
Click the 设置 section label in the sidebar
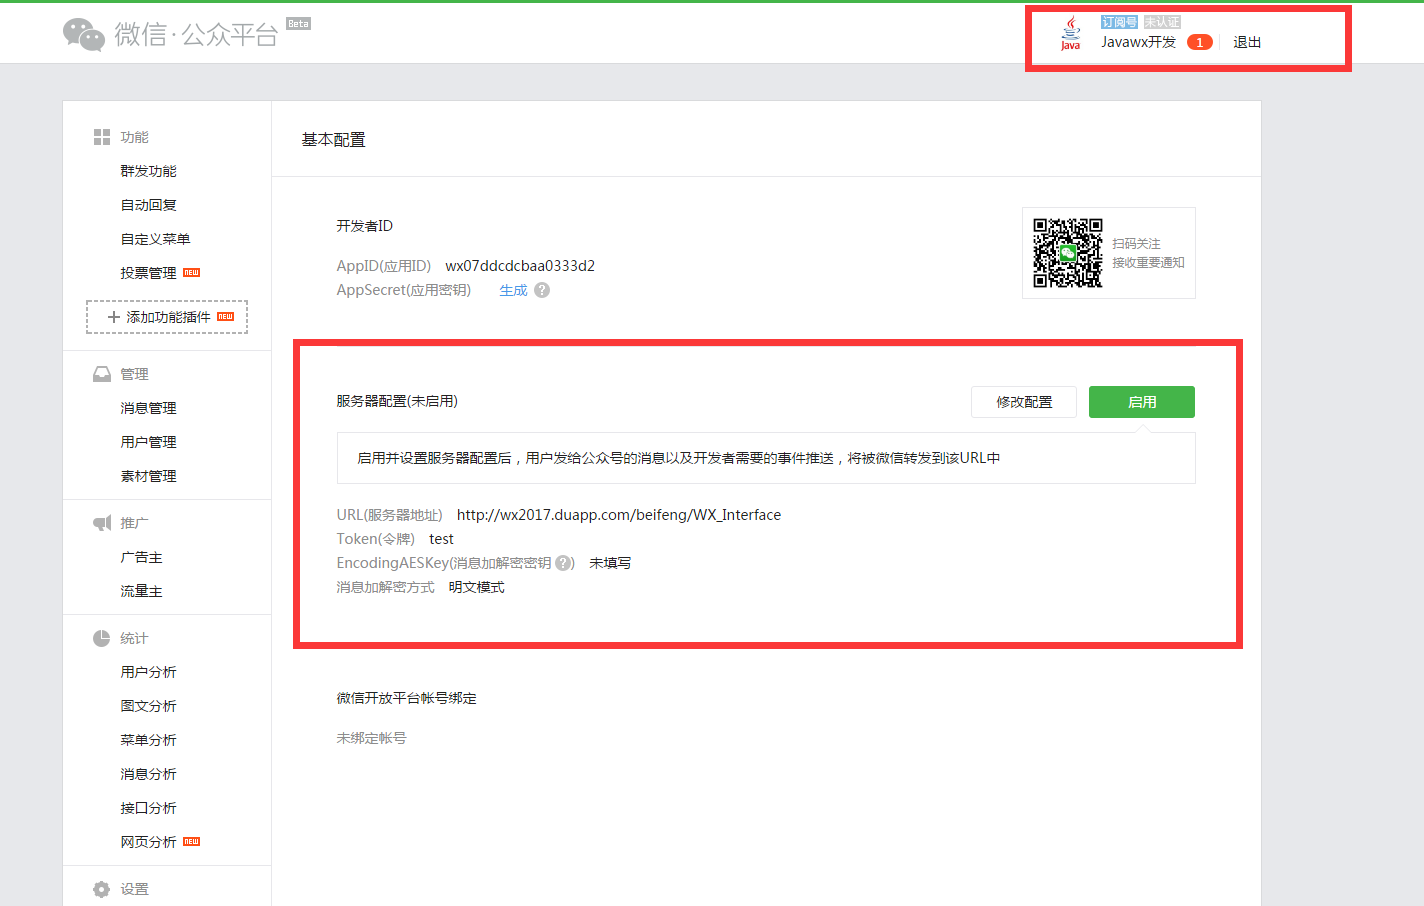(134, 889)
